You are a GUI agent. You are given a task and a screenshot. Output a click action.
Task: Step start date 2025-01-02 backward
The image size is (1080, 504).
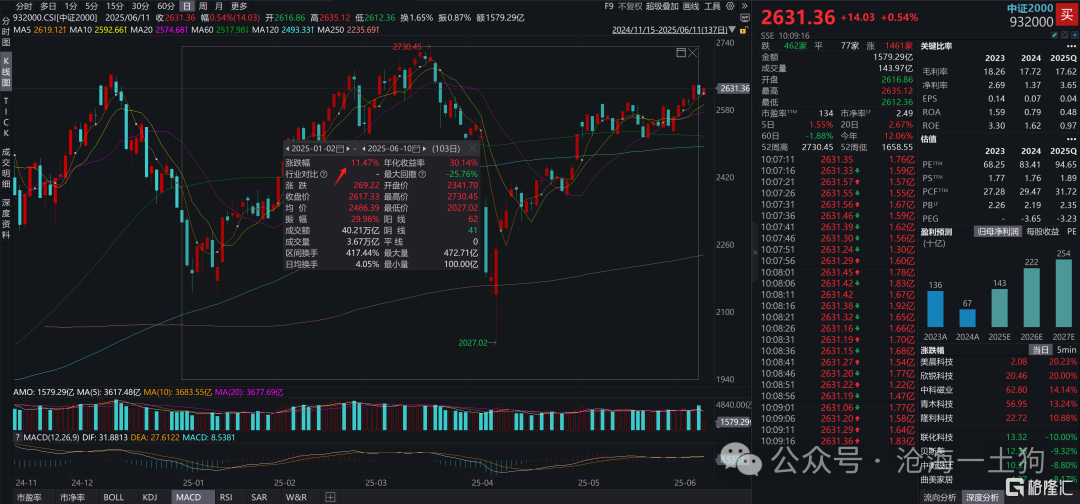click(x=287, y=148)
